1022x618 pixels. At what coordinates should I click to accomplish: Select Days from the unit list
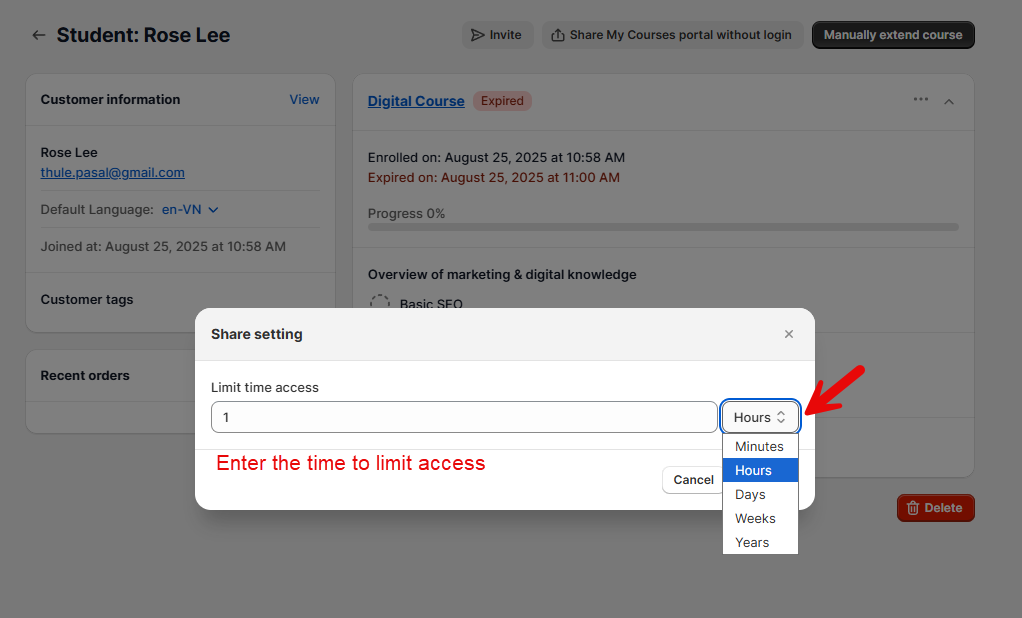tap(759, 494)
